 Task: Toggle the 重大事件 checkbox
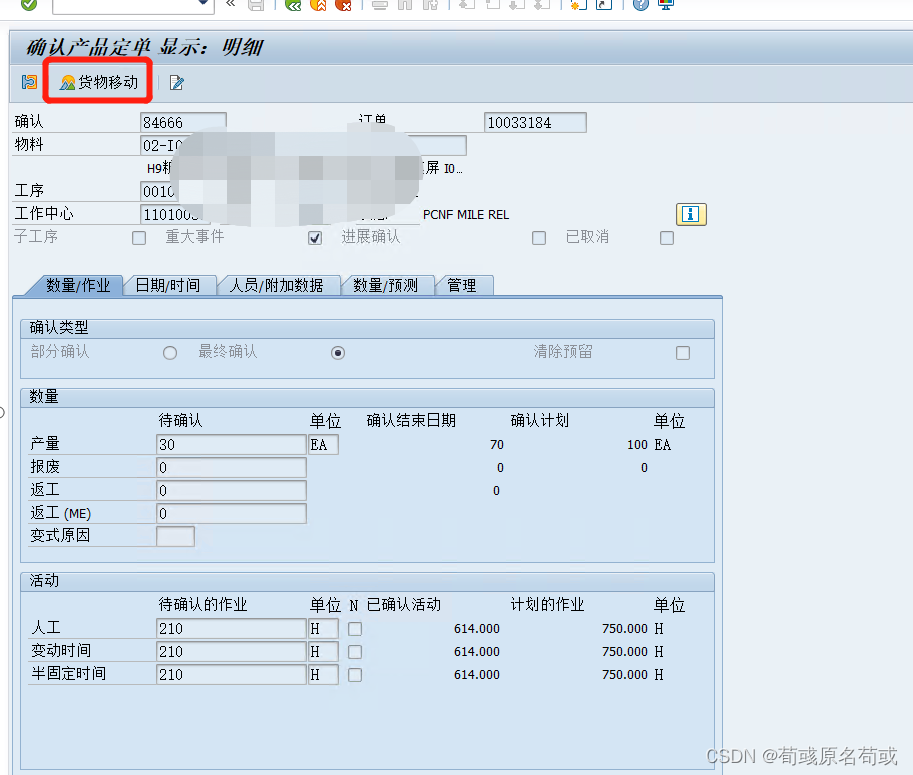click(315, 238)
